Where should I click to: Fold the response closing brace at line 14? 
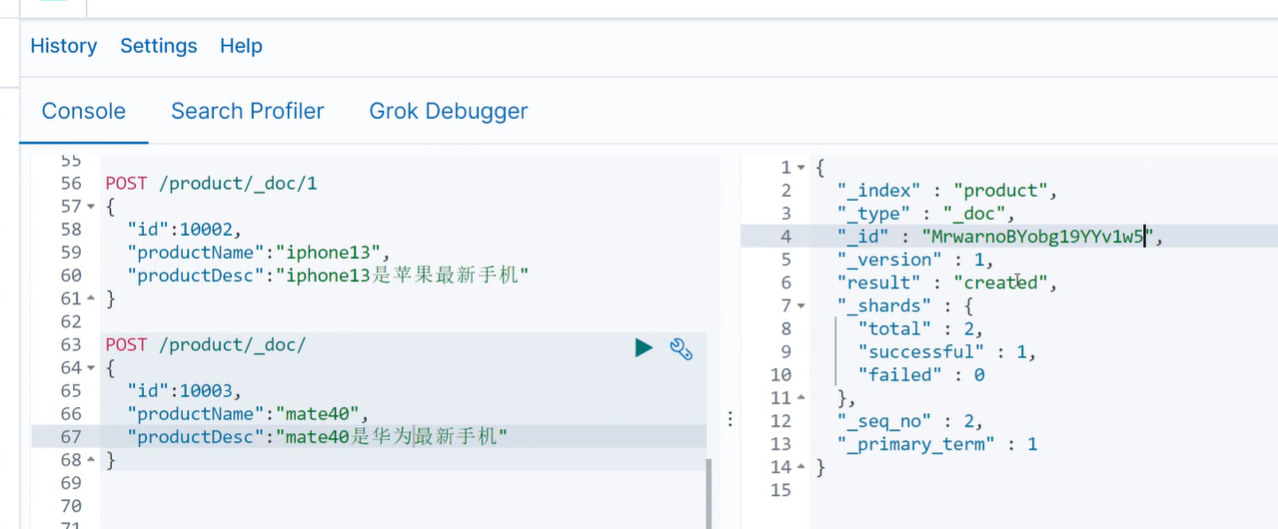[x=801, y=467]
